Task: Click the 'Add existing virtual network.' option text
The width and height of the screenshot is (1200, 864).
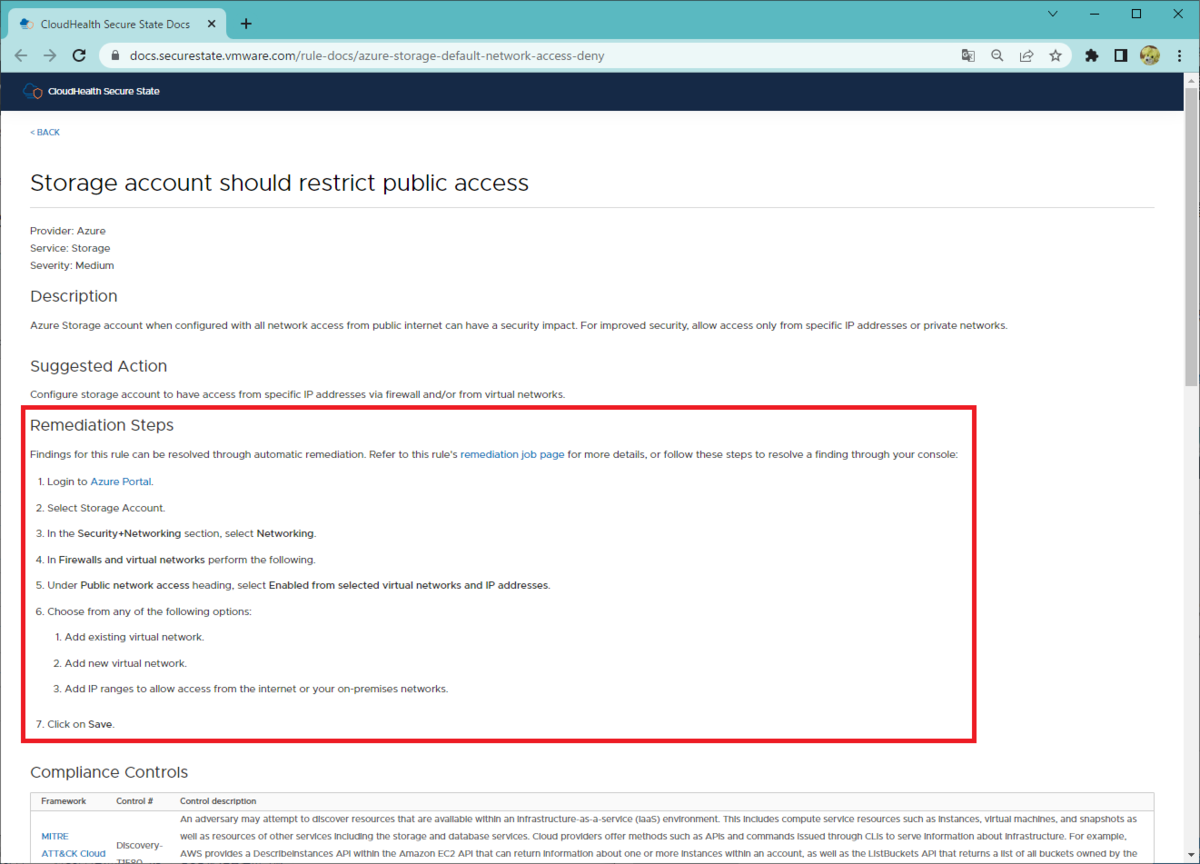Action: click(134, 637)
